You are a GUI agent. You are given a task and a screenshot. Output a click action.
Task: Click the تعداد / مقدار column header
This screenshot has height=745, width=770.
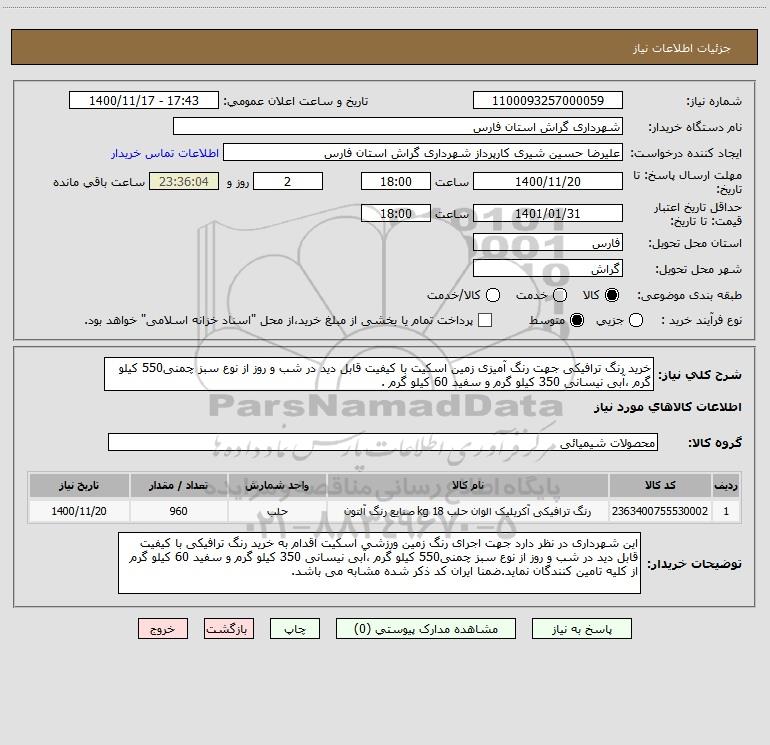pyautogui.click(x=178, y=485)
